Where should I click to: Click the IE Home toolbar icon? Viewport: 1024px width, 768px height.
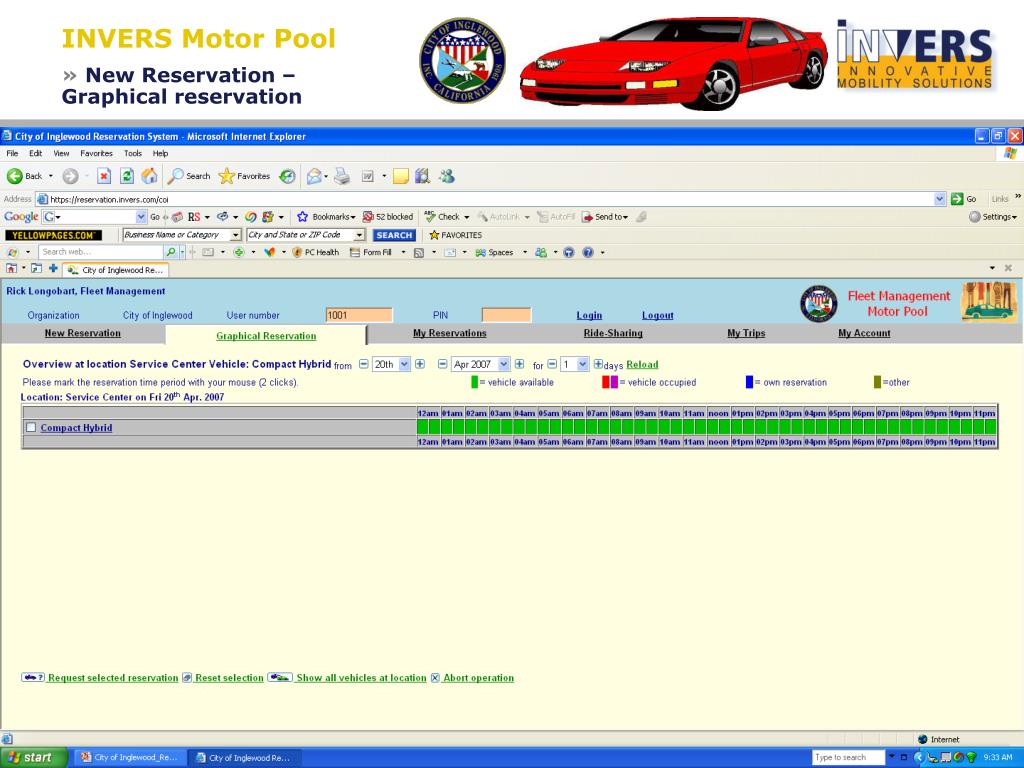(x=150, y=176)
